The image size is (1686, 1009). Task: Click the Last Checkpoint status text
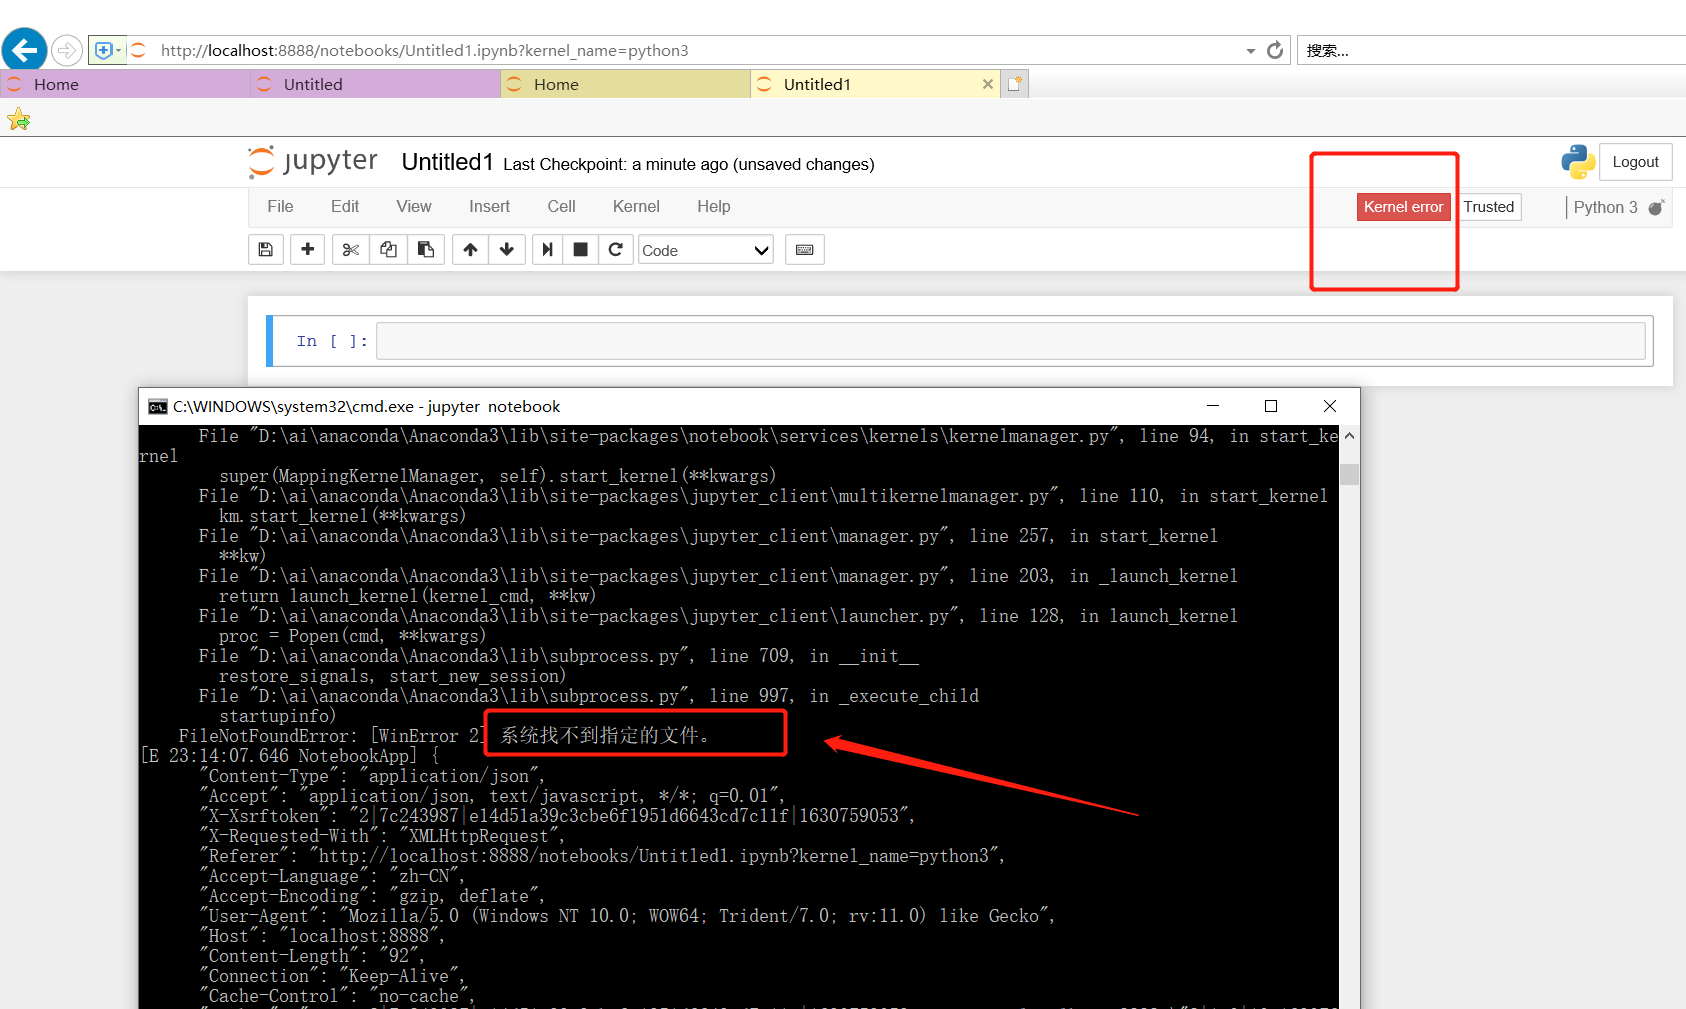688,164
